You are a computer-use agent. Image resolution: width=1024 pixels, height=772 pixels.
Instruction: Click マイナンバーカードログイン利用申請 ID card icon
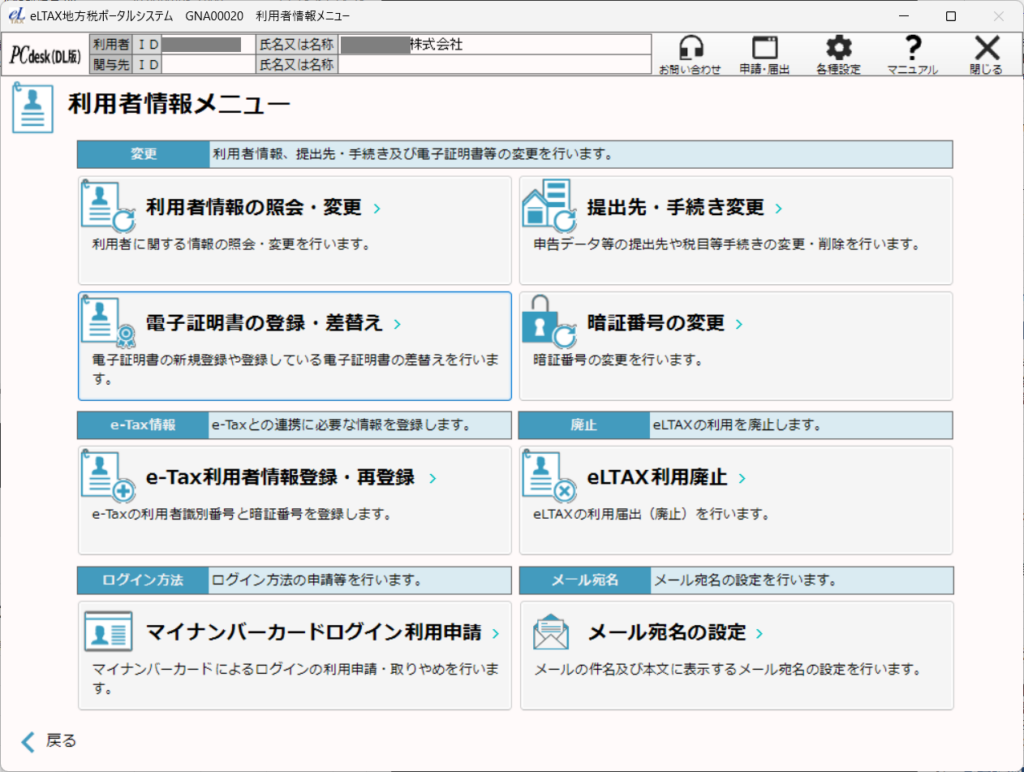click(x=108, y=632)
